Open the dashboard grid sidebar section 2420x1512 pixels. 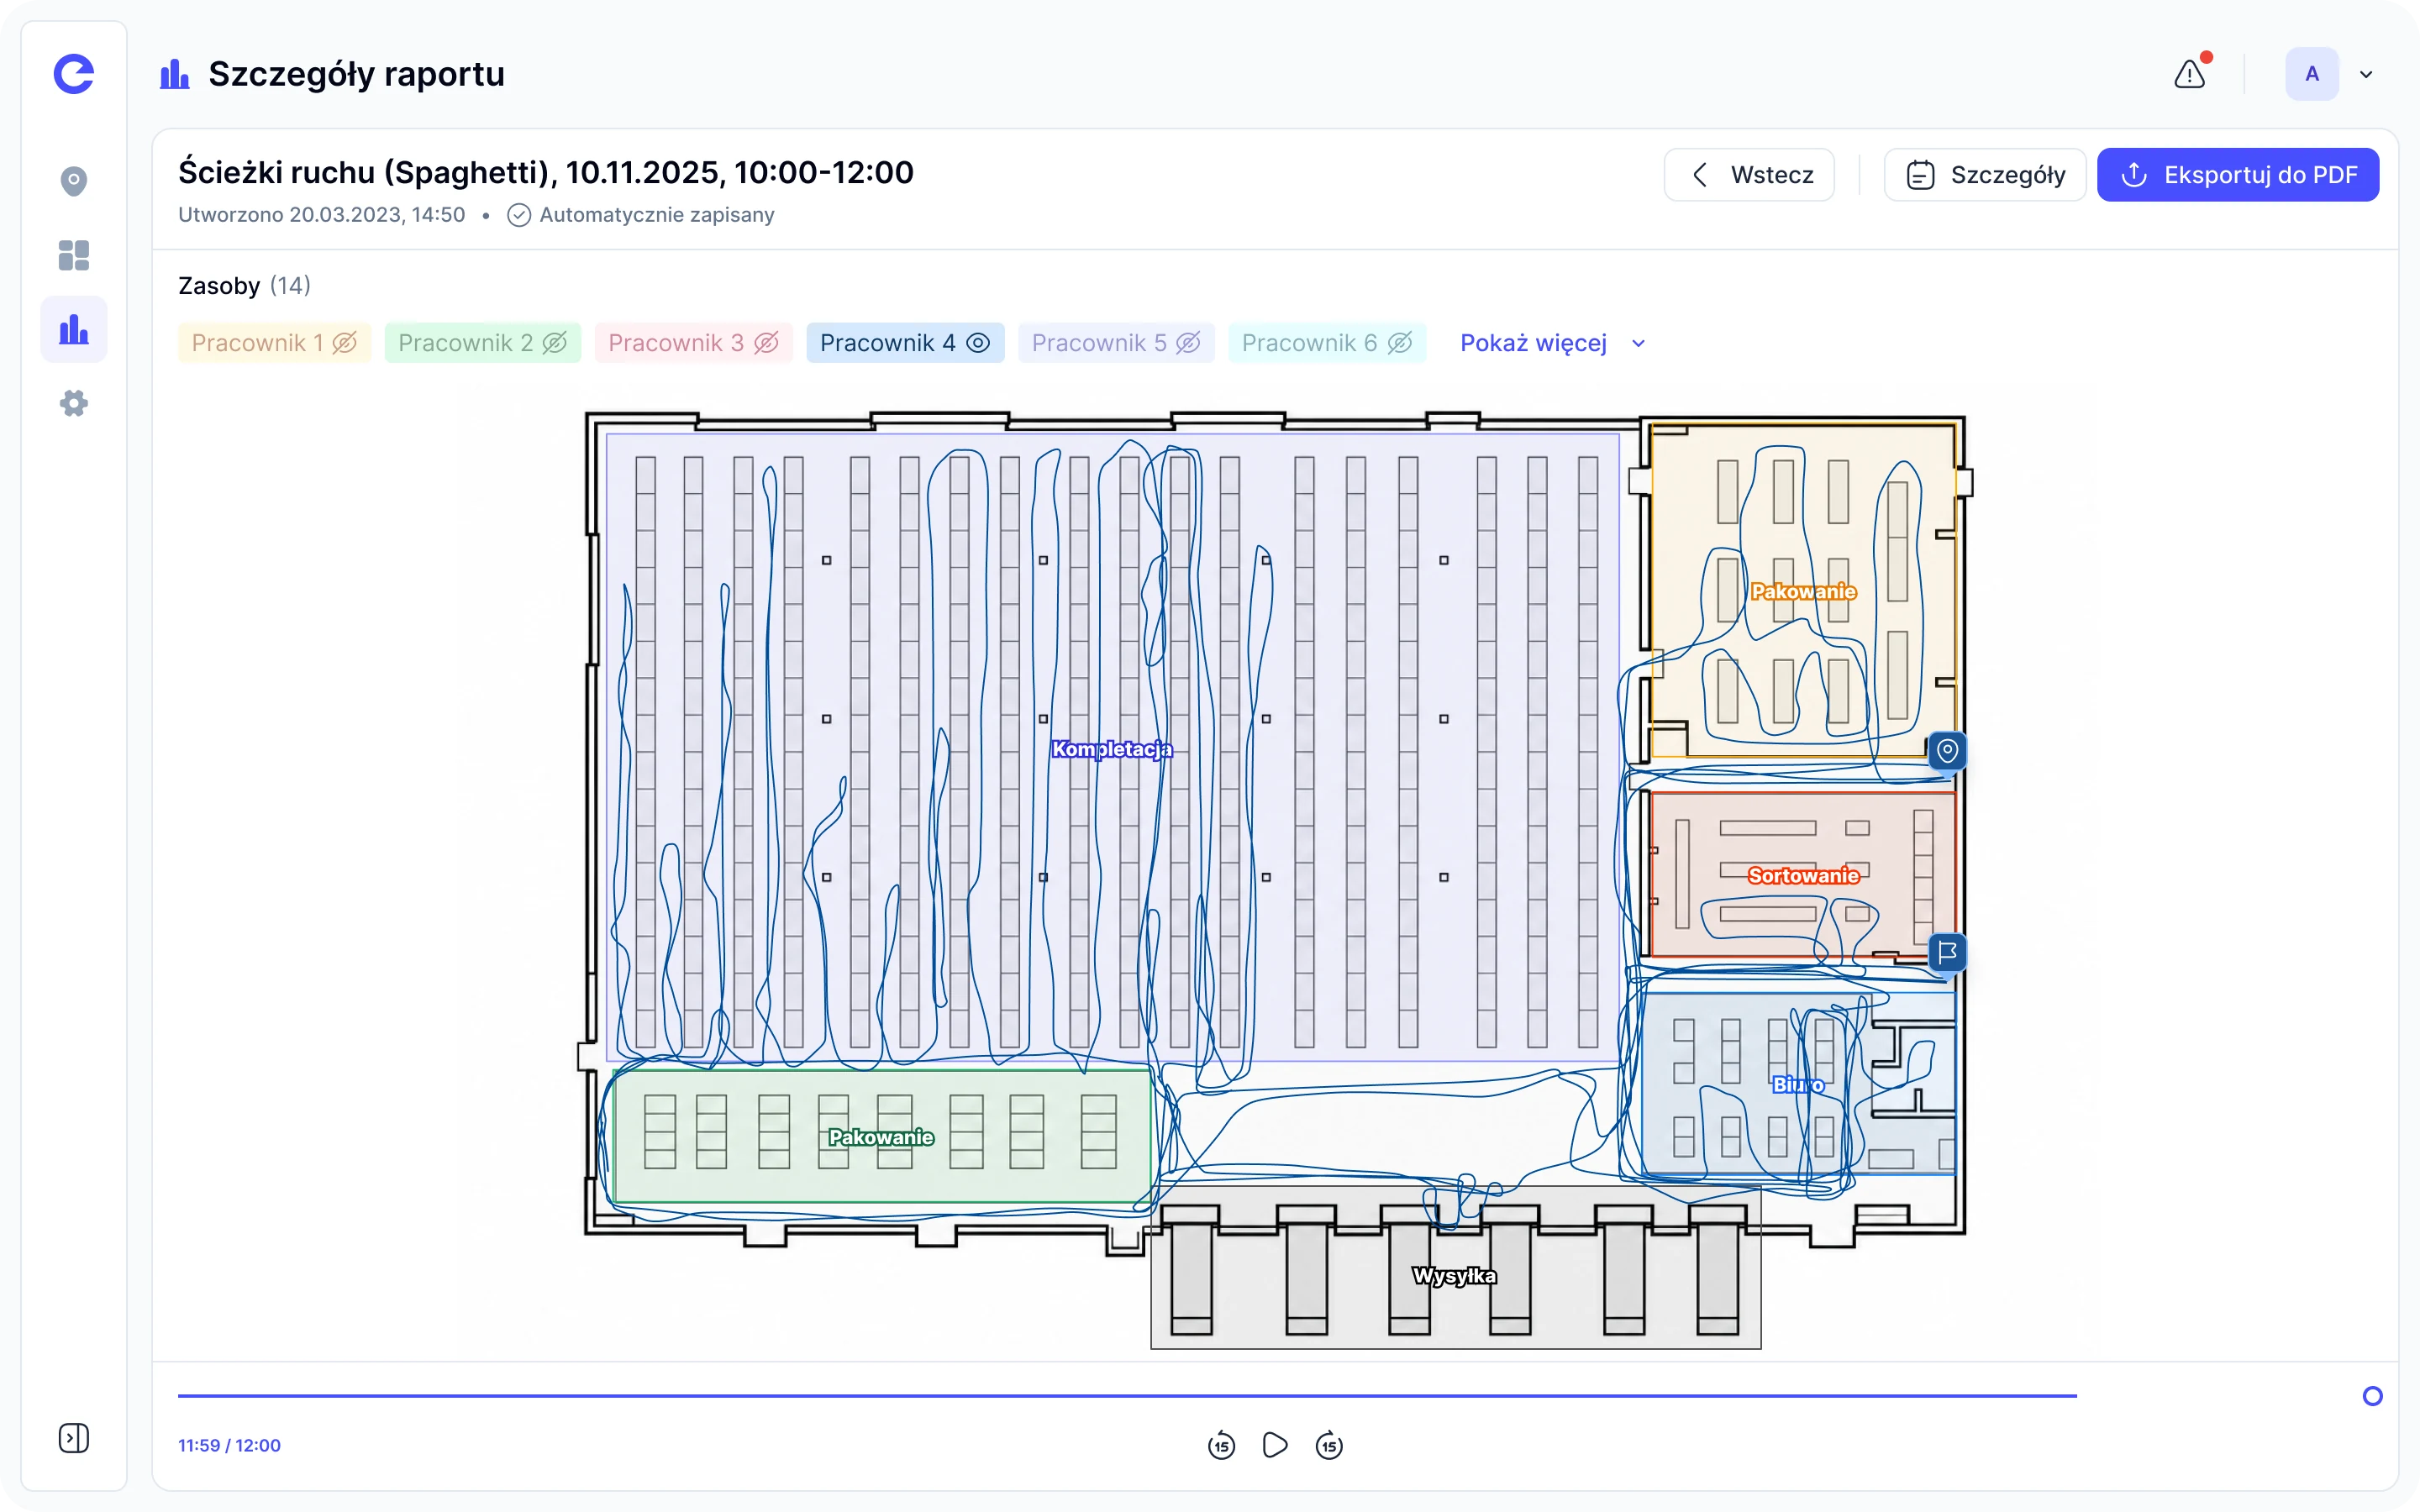click(74, 255)
